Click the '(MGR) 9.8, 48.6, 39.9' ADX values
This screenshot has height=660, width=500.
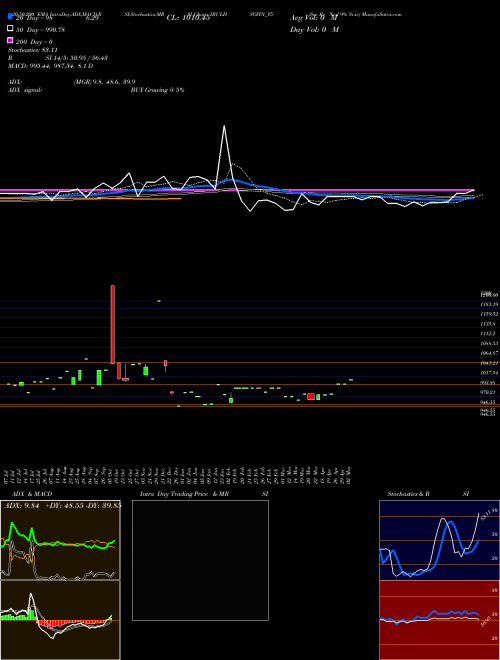coord(104,82)
